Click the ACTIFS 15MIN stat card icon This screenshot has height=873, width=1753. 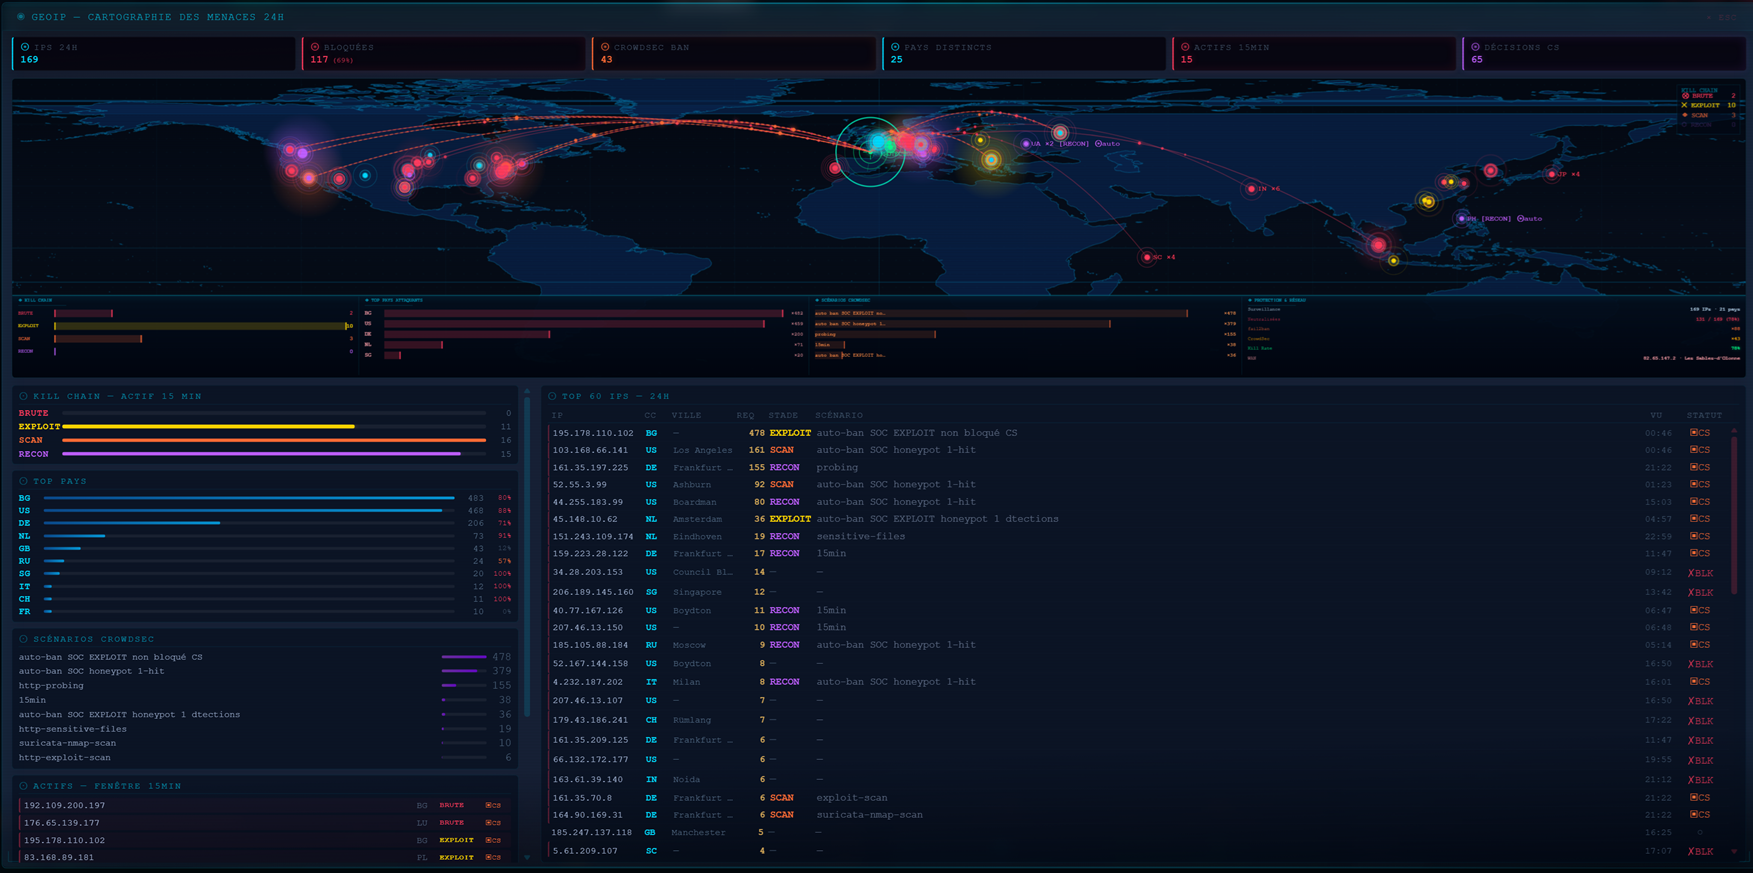[1185, 47]
